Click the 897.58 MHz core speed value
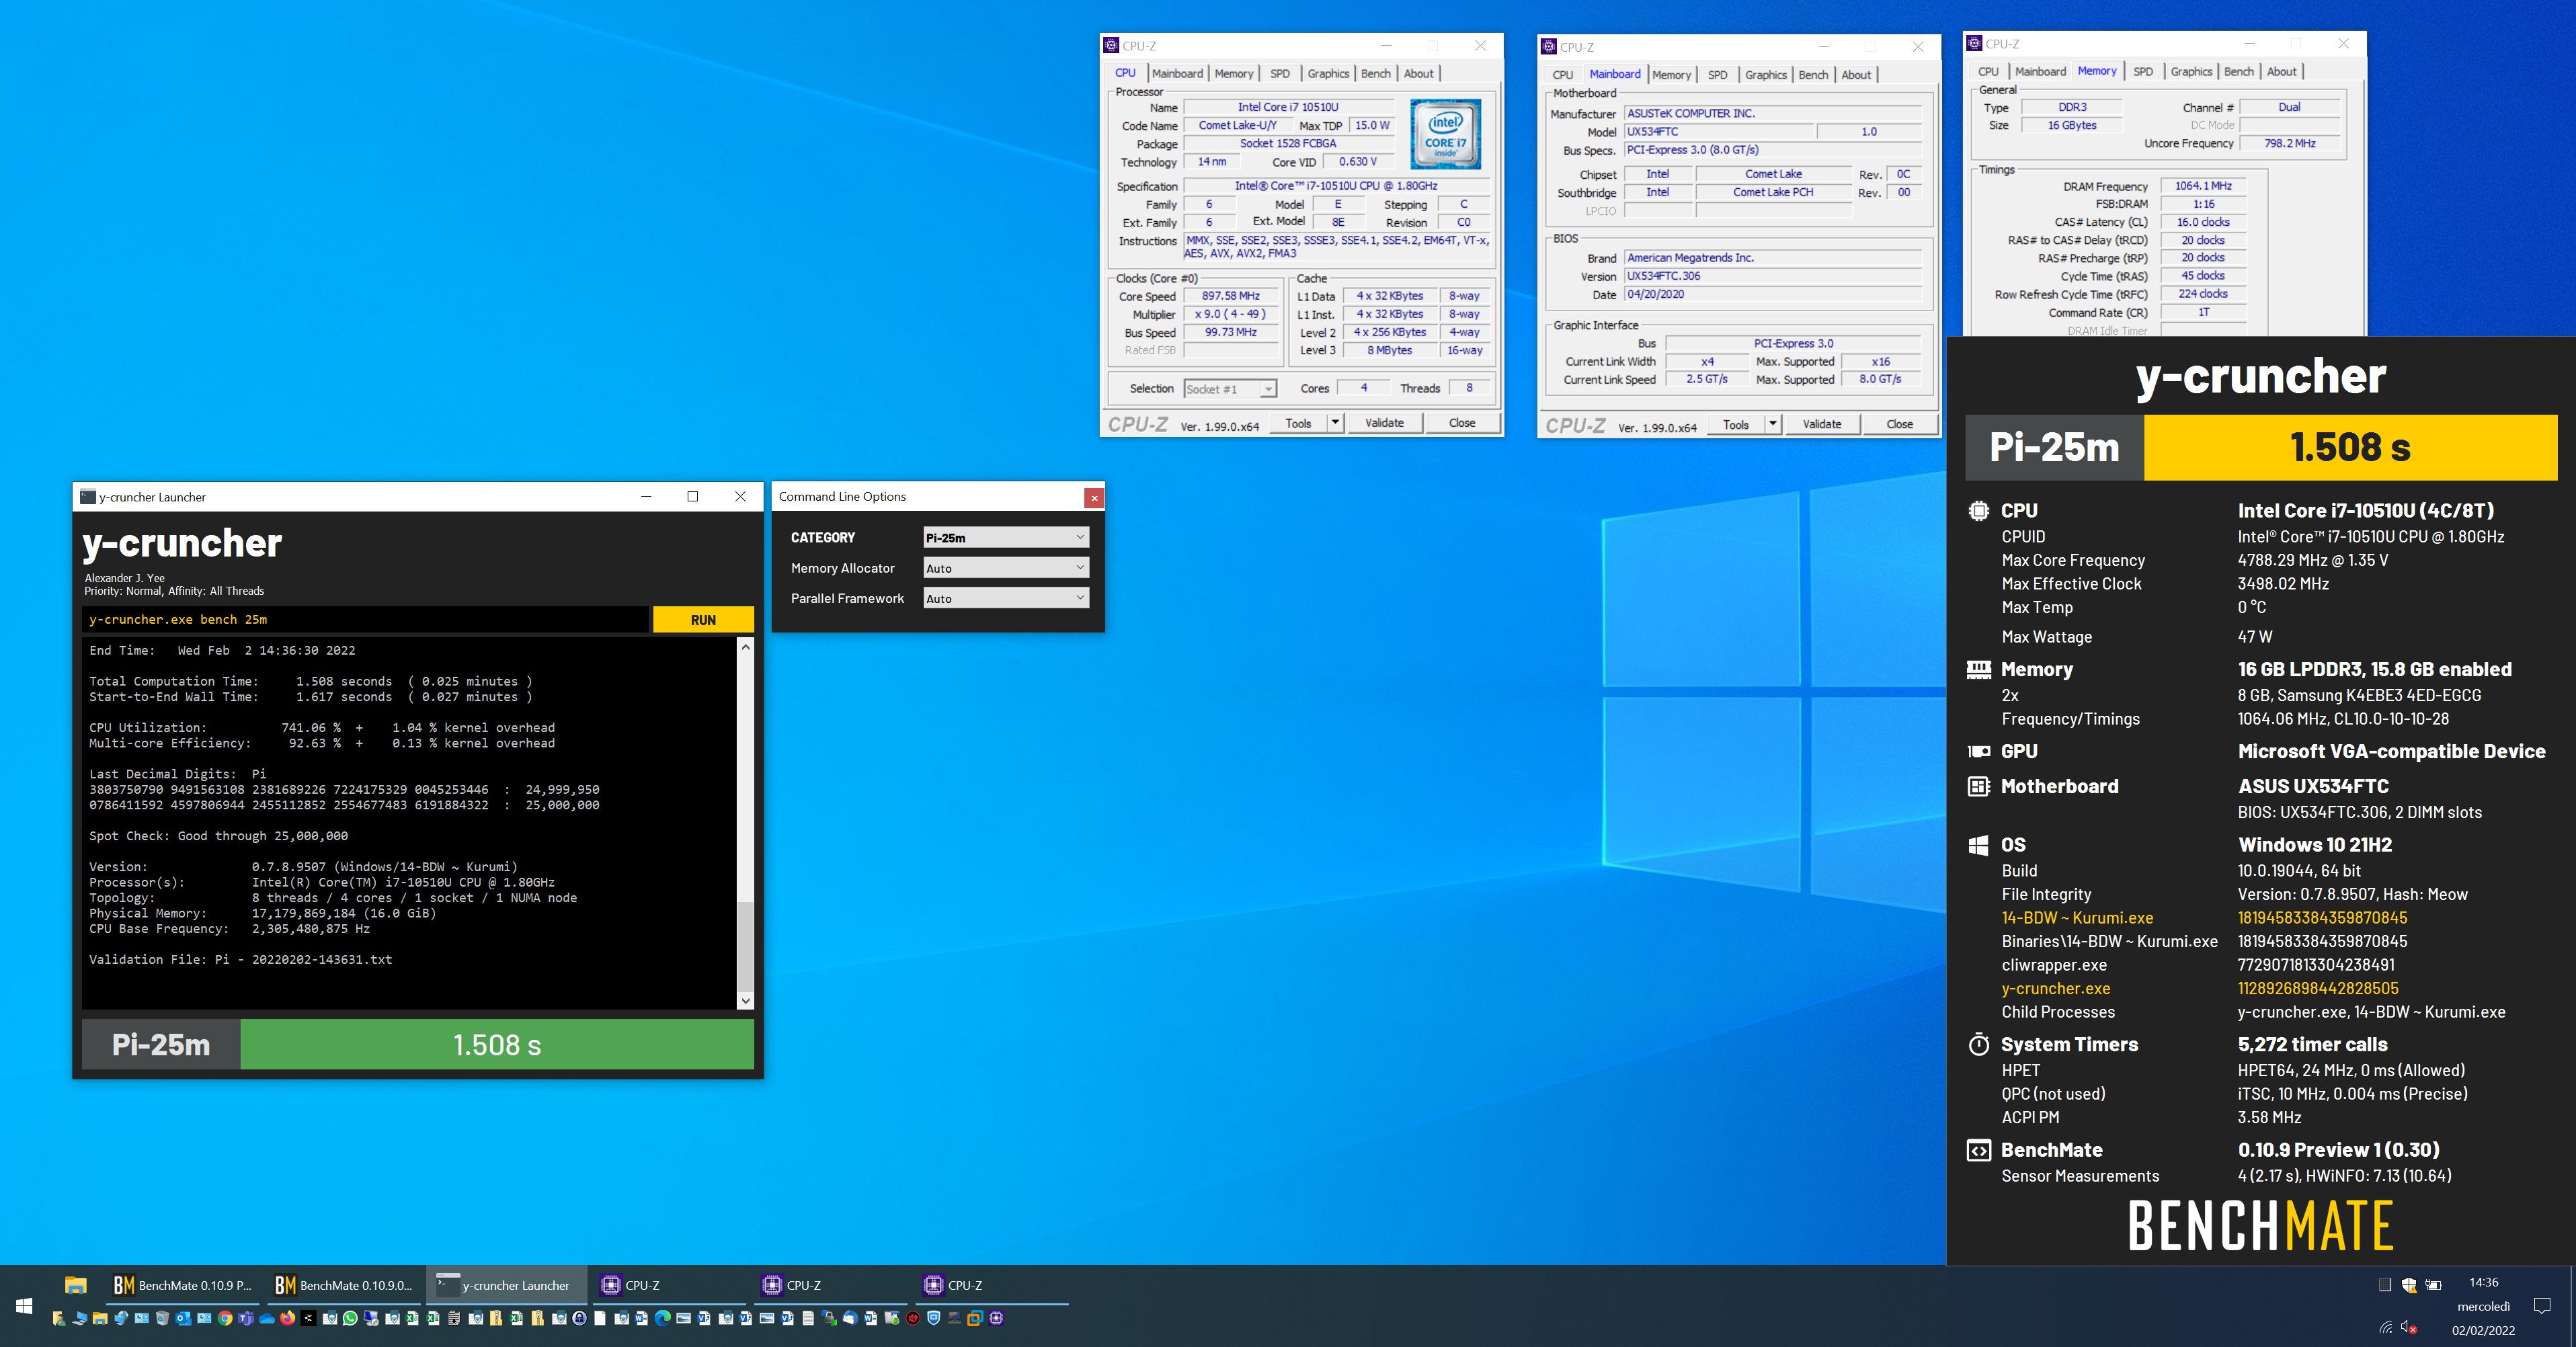 pyautogui.click(x=1231, y=296)
